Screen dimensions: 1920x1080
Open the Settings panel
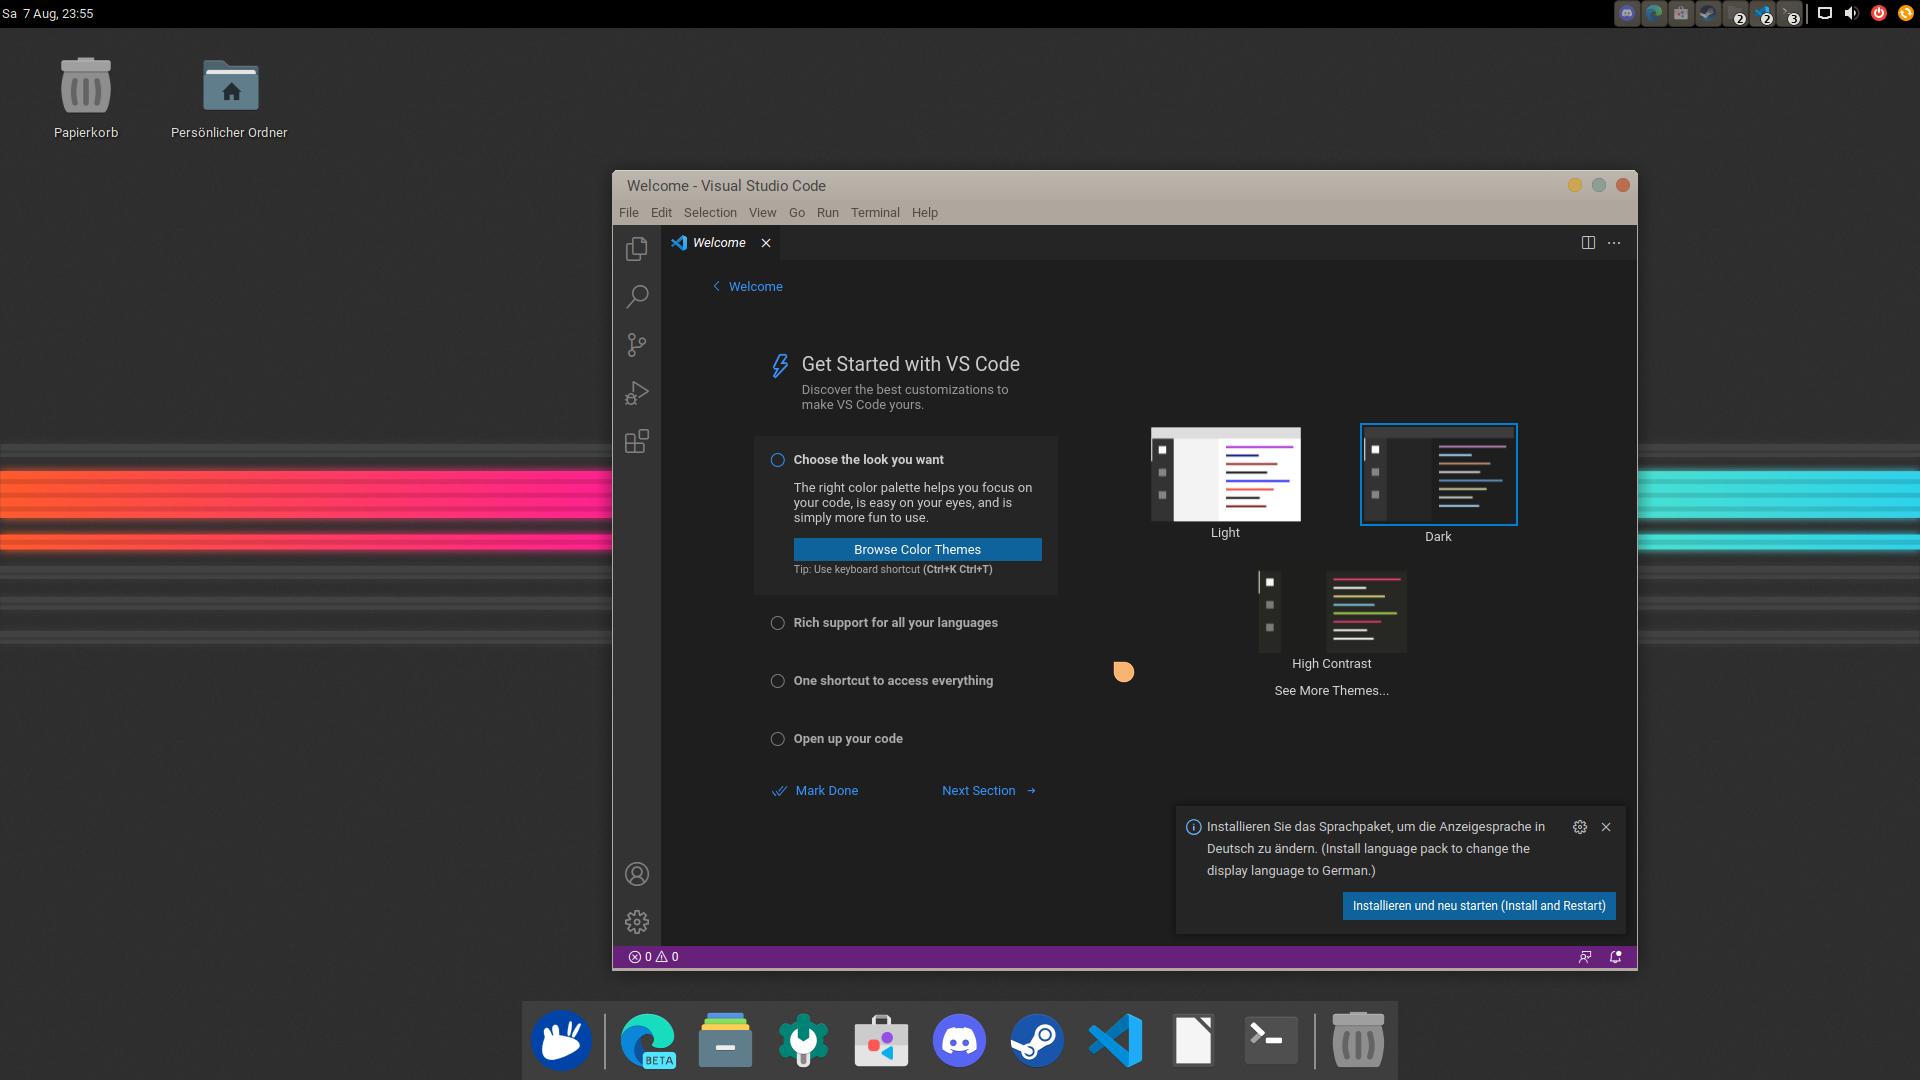click(x=637, y=922)
